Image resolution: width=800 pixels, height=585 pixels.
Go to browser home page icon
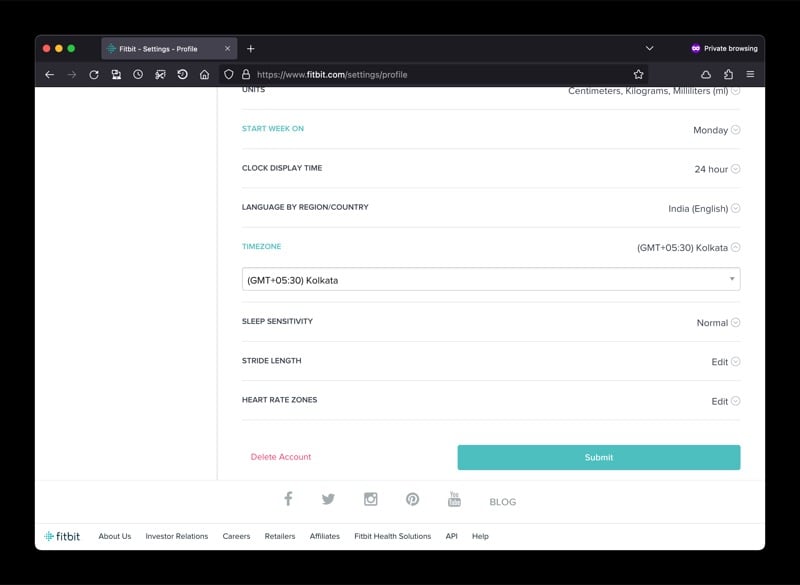point(205,74)
